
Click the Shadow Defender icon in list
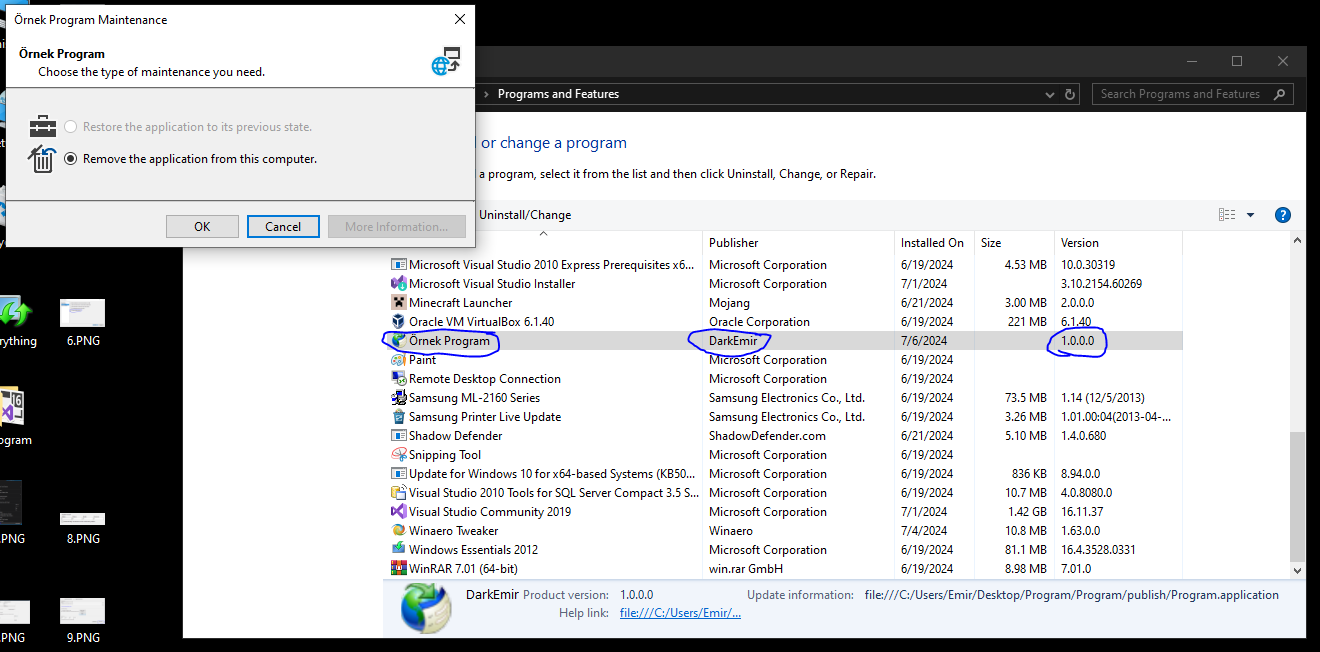pos(399,436)
